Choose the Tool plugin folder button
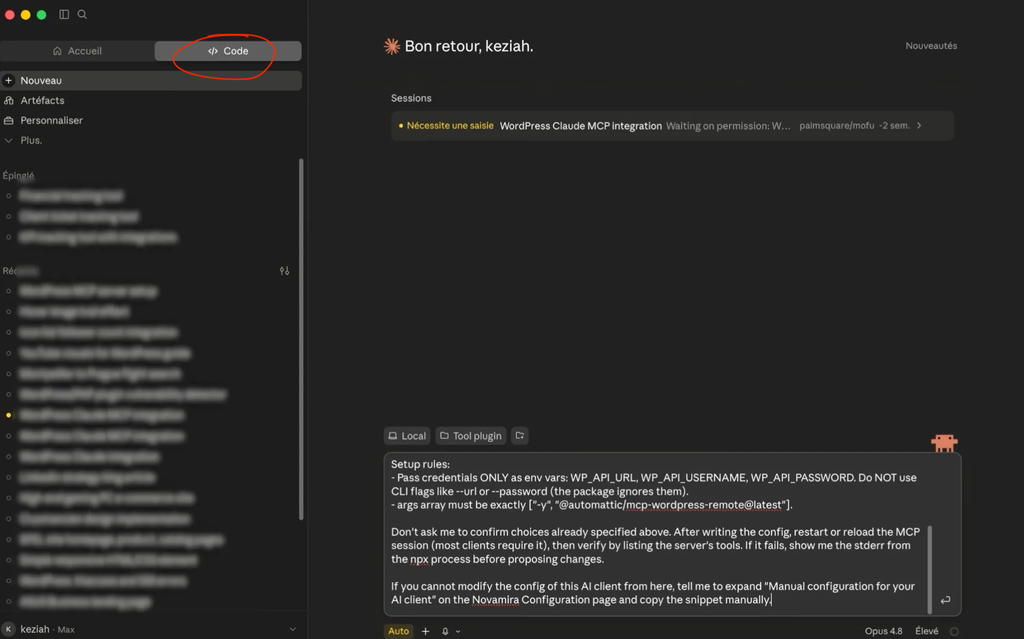The height and width of the screenshot is (639, 1024). 471,436
